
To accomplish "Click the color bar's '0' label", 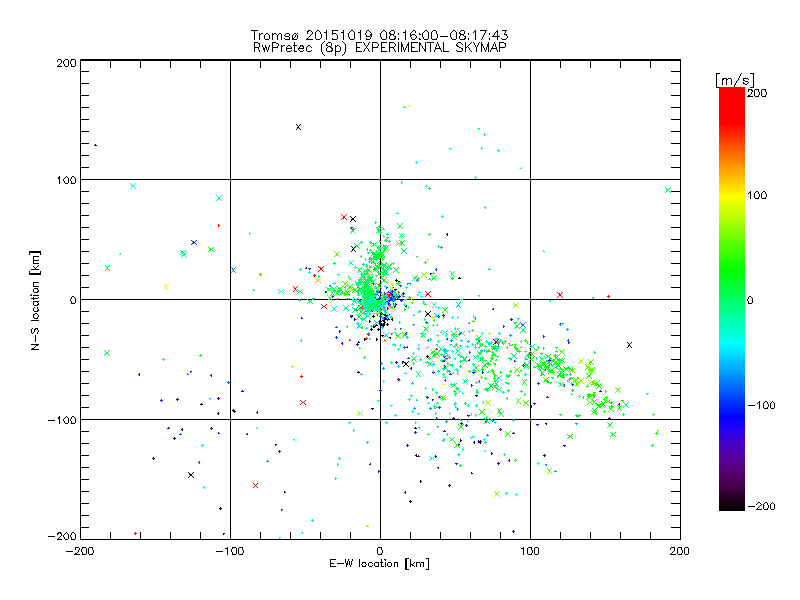I will [x=749, y=300].
